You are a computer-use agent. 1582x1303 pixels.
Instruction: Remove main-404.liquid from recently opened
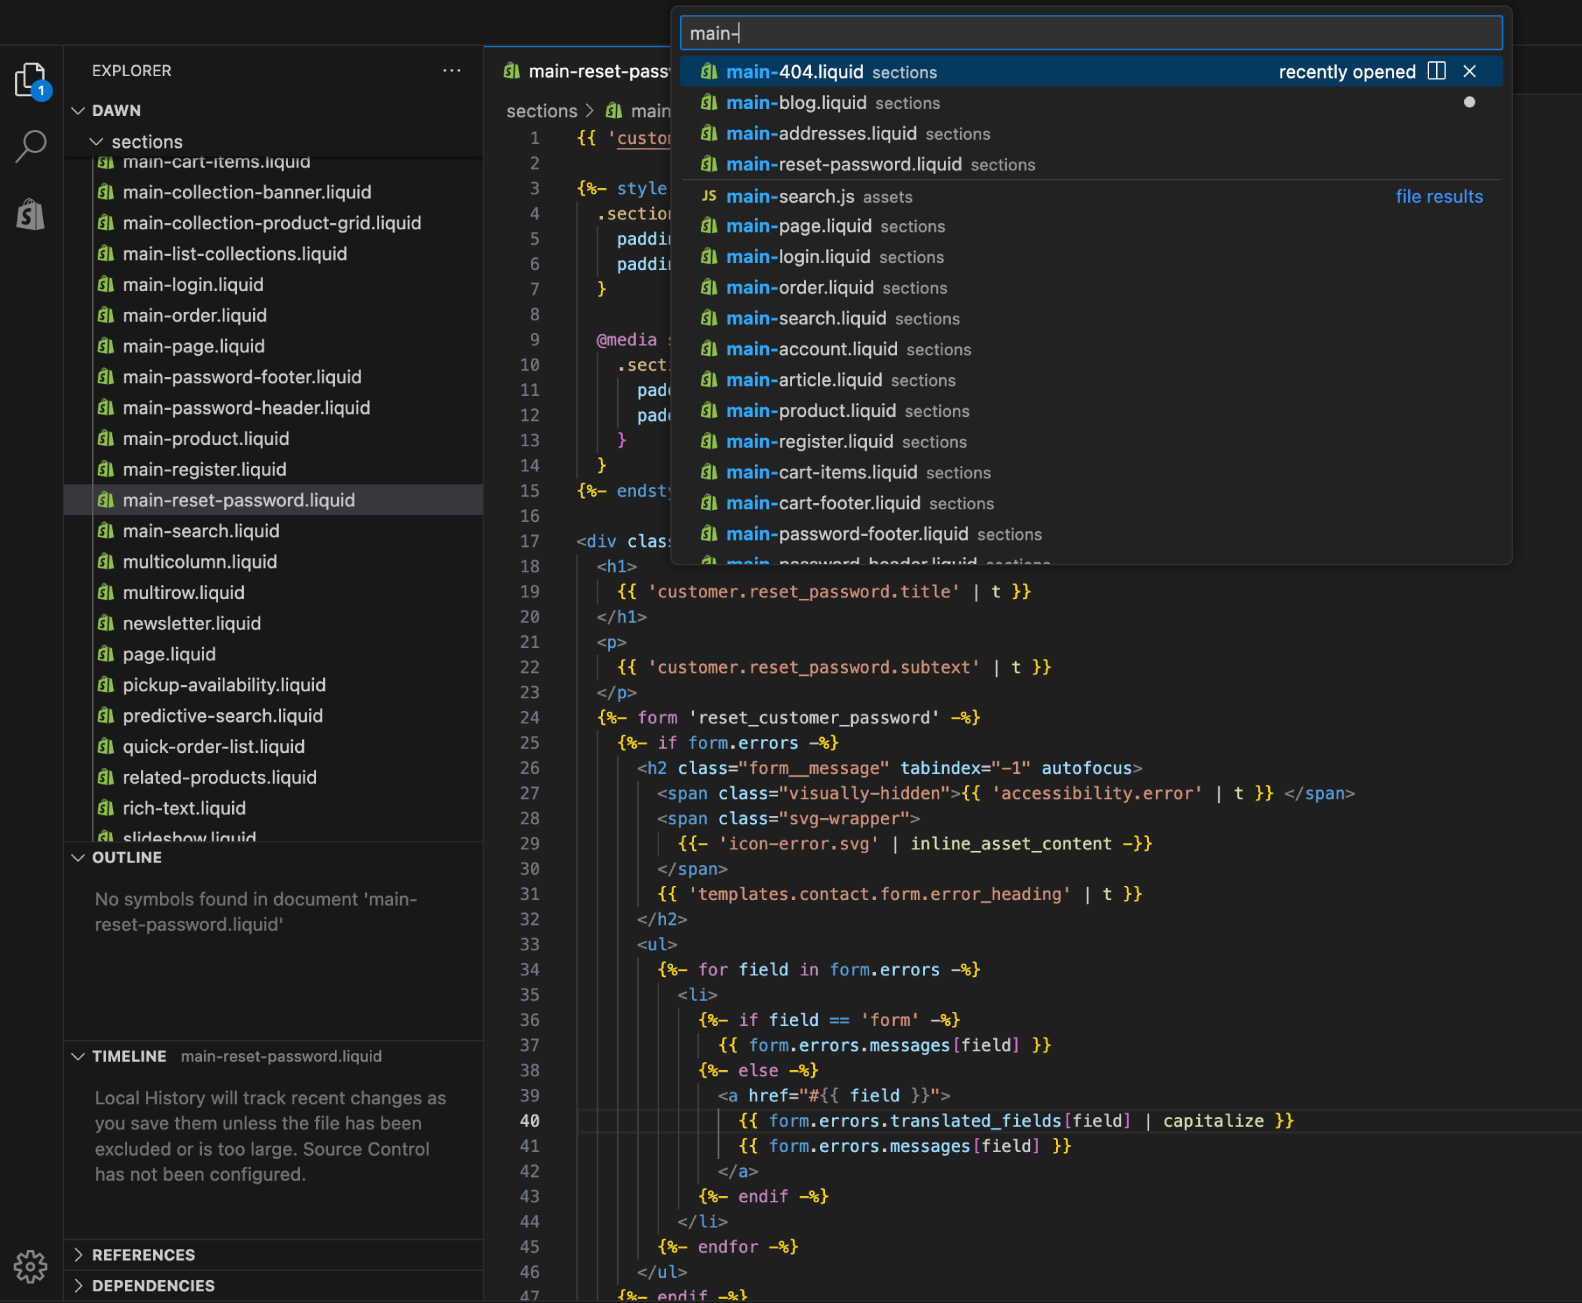1469,71
